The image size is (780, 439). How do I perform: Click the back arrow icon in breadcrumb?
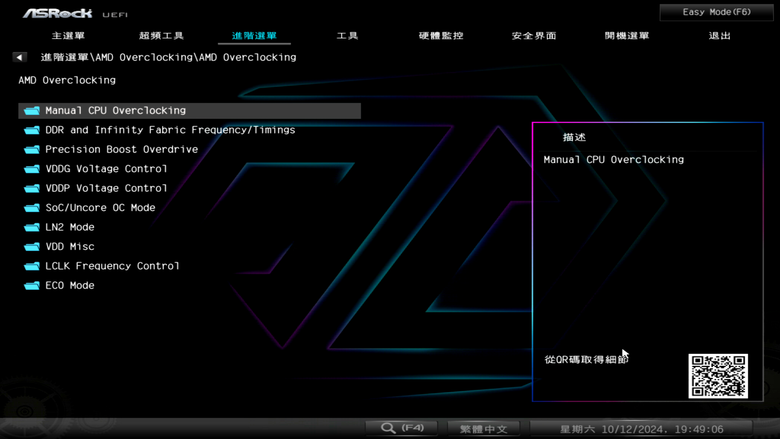[x=19, y=57]
